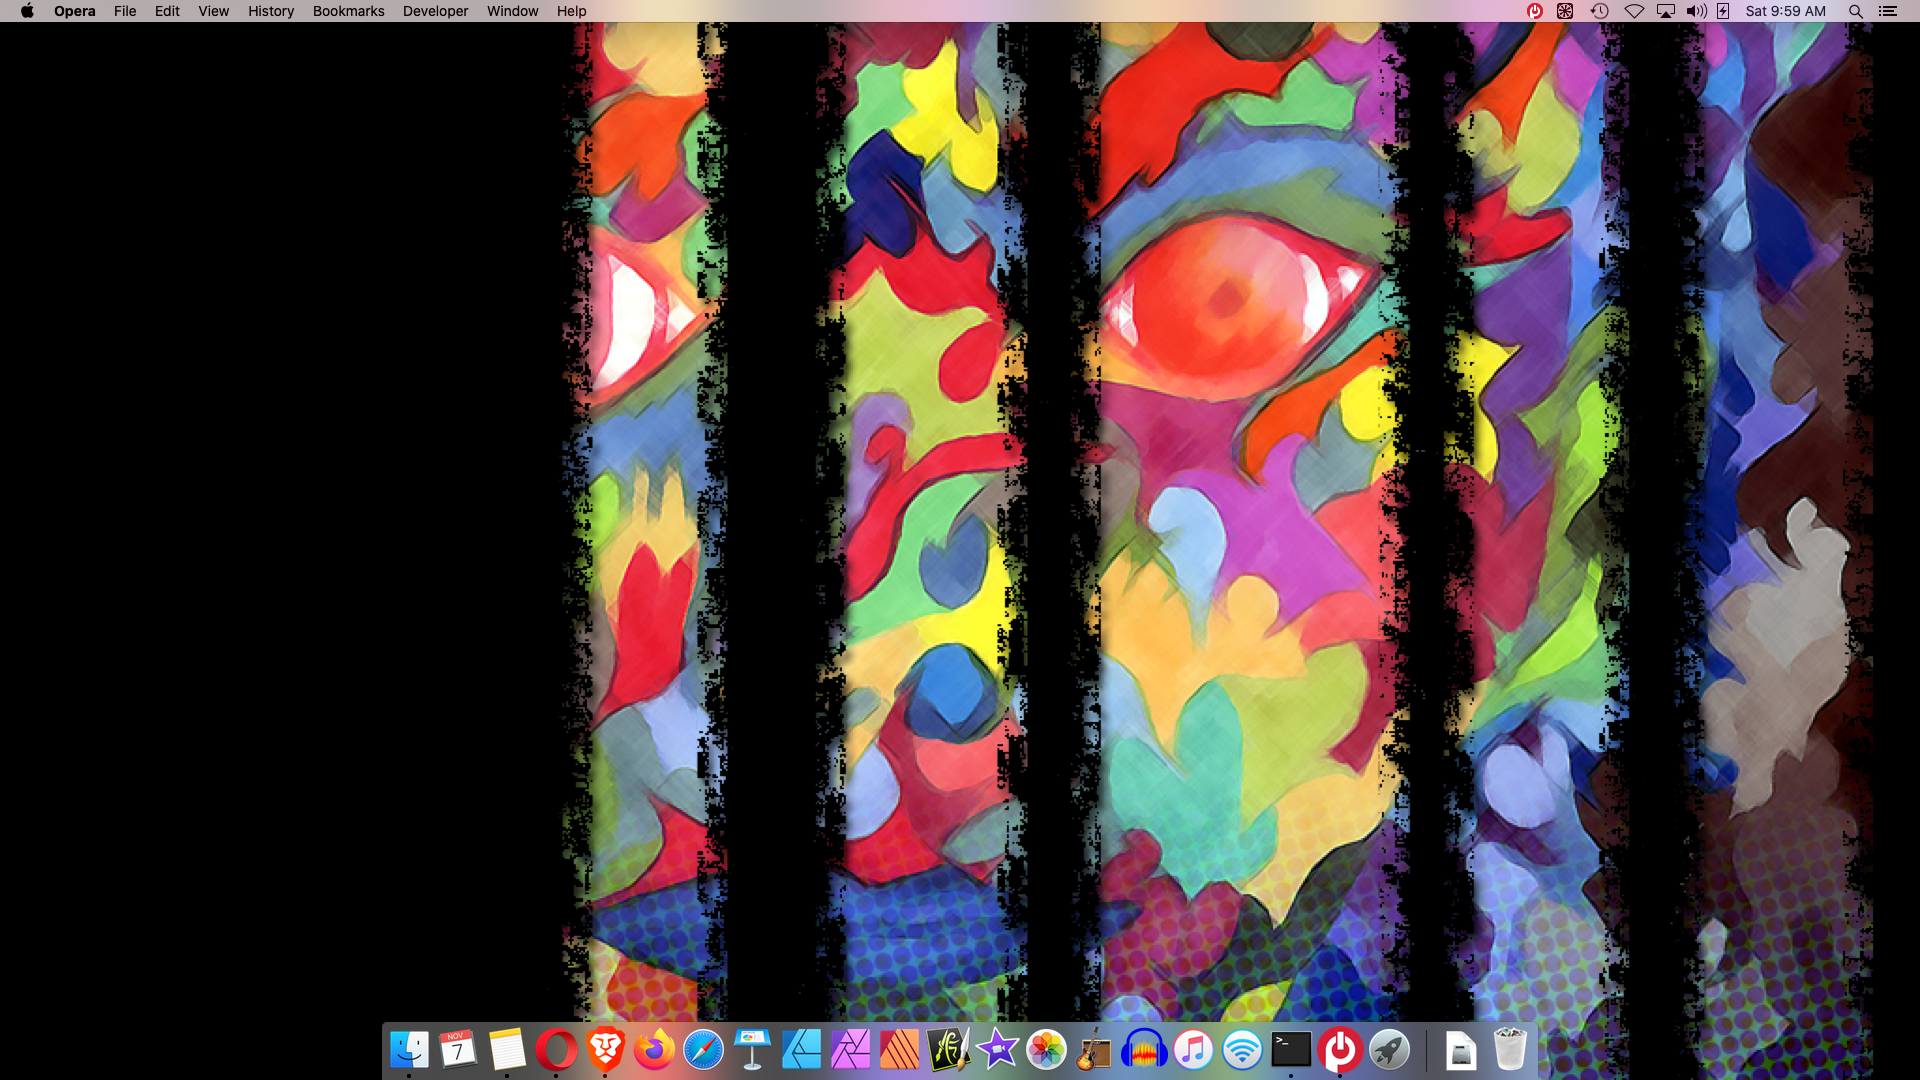1920x1080 pixels.
Task: Open the History menu
Action: (x=271, y=11)
